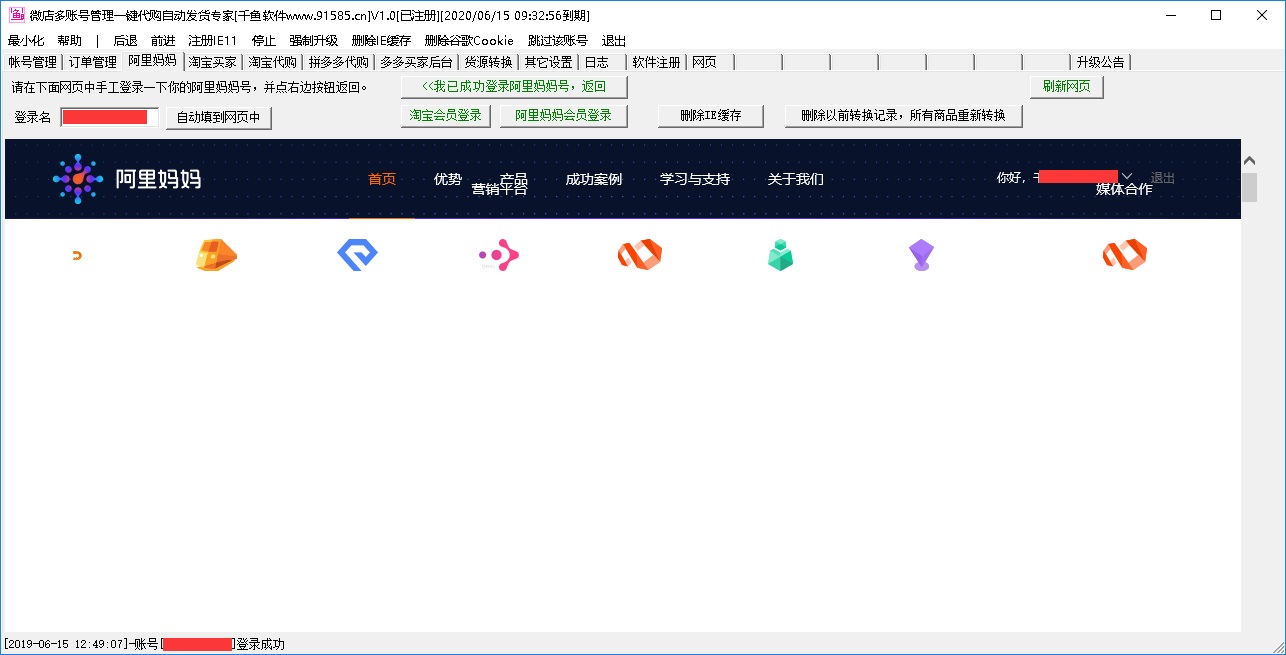Switch to the 帐号管理 tab
The image size is (1286, 655).
coord(33,62)
